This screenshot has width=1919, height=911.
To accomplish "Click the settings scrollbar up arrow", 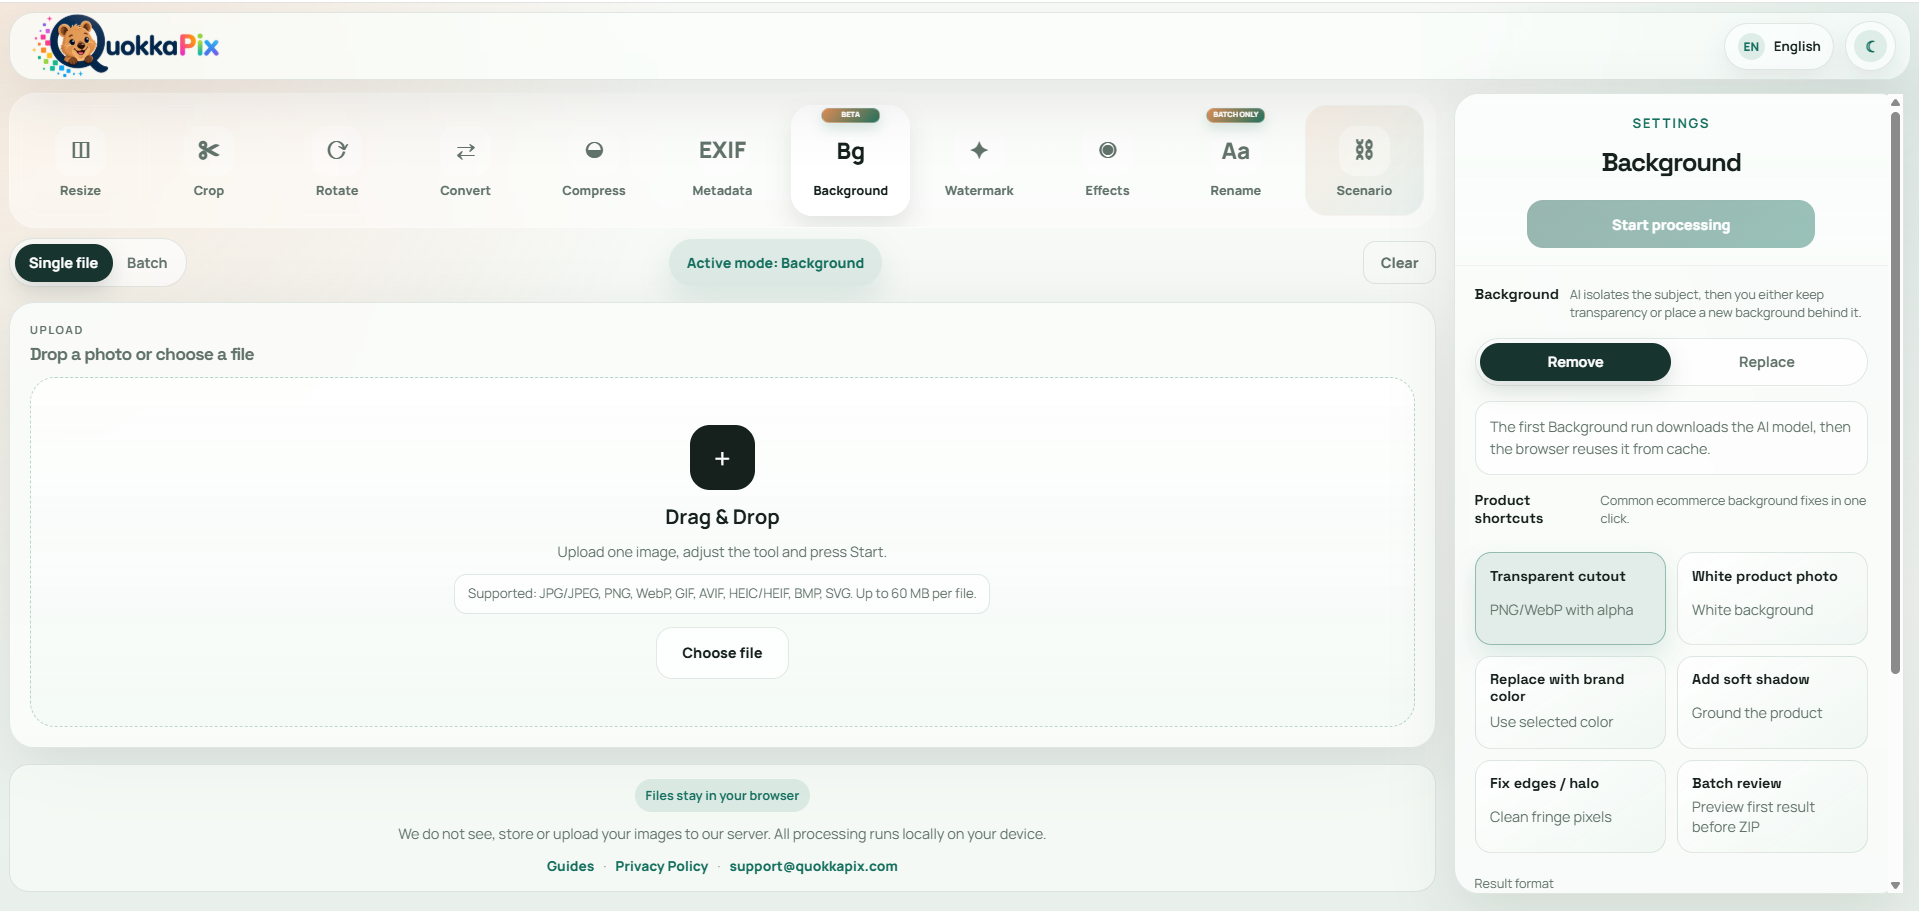I will 1895,102.
